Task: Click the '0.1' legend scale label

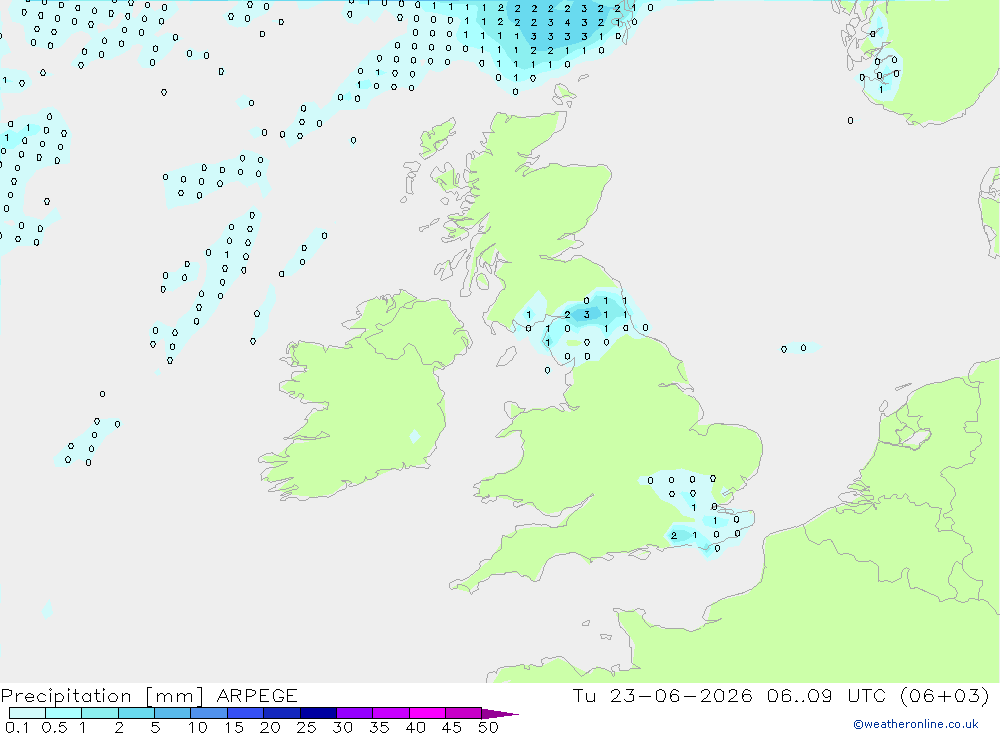Action: (x=17, y=727)
